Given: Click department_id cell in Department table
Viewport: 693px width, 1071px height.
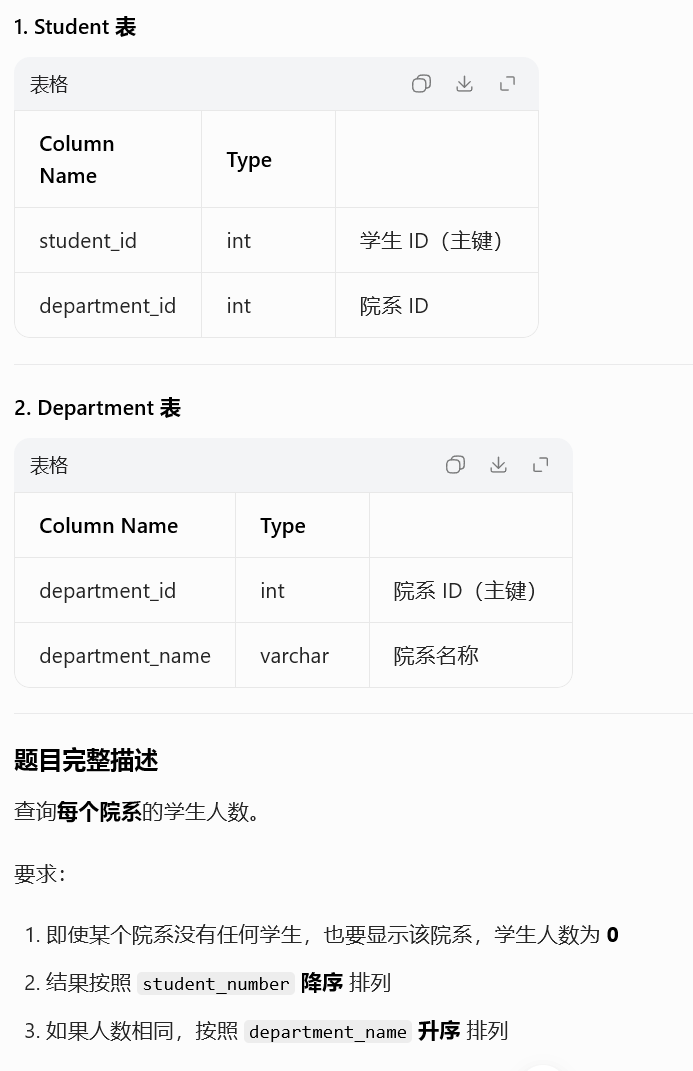Looking at the screenshot, I should (125, 590).
